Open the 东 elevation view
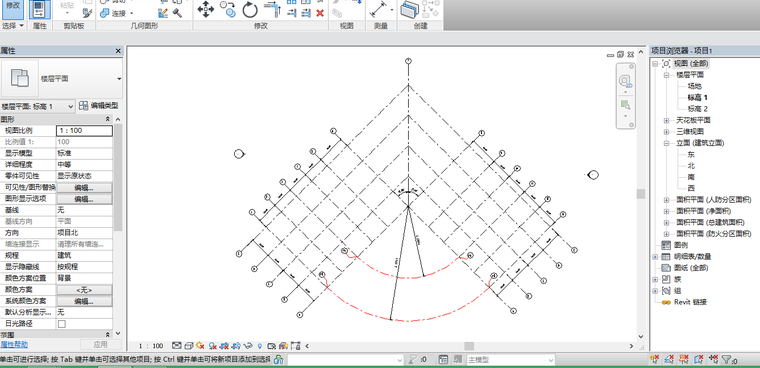The image size is (760, 368). click(x=691, y=155)
